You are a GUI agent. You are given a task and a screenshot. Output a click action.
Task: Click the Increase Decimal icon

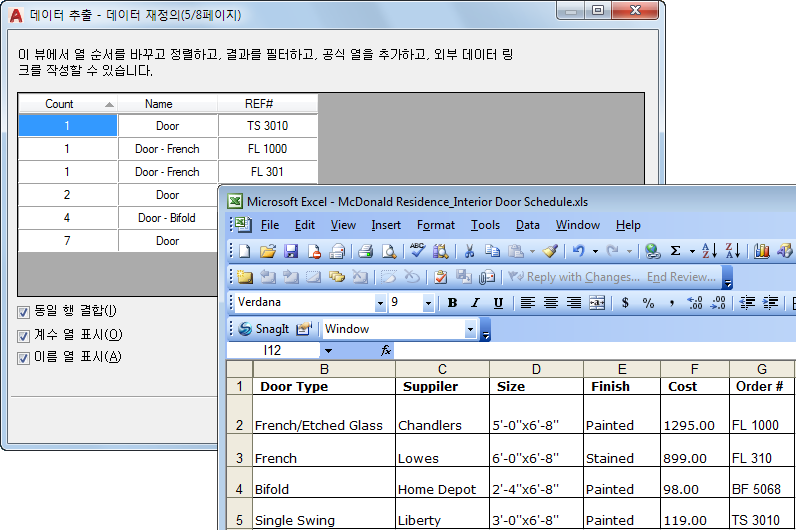tap(694, 303)
